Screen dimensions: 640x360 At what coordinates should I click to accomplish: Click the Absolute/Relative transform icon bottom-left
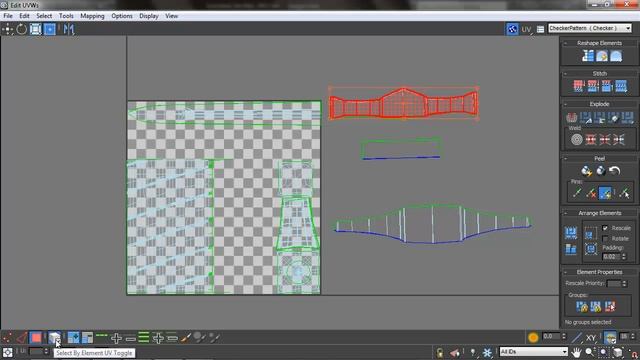7,352
